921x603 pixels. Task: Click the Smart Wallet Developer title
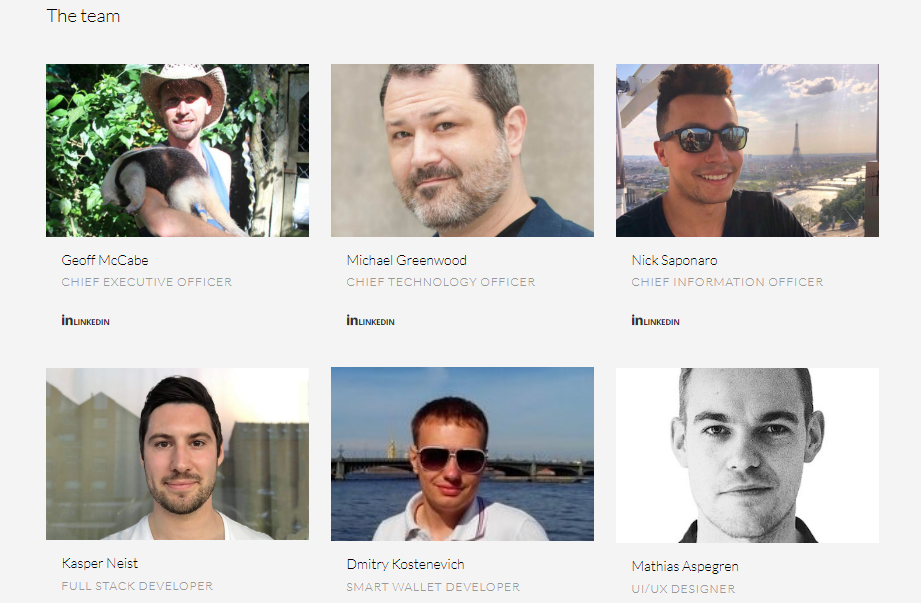tap(433, 587)
